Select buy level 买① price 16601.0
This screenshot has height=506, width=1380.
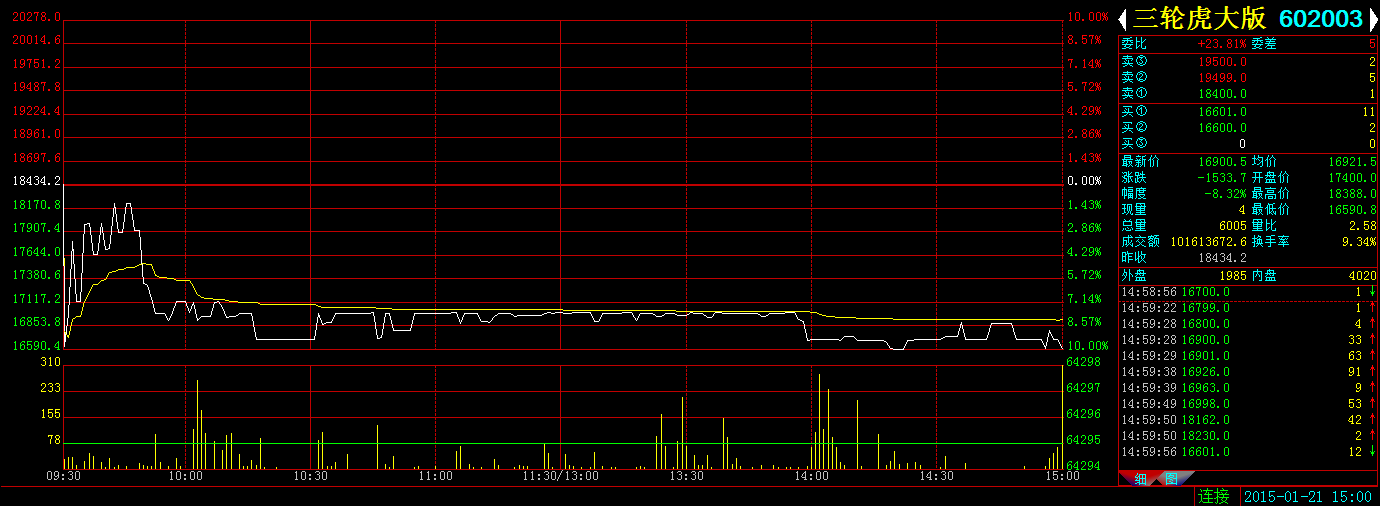[x=1222, y=112]
